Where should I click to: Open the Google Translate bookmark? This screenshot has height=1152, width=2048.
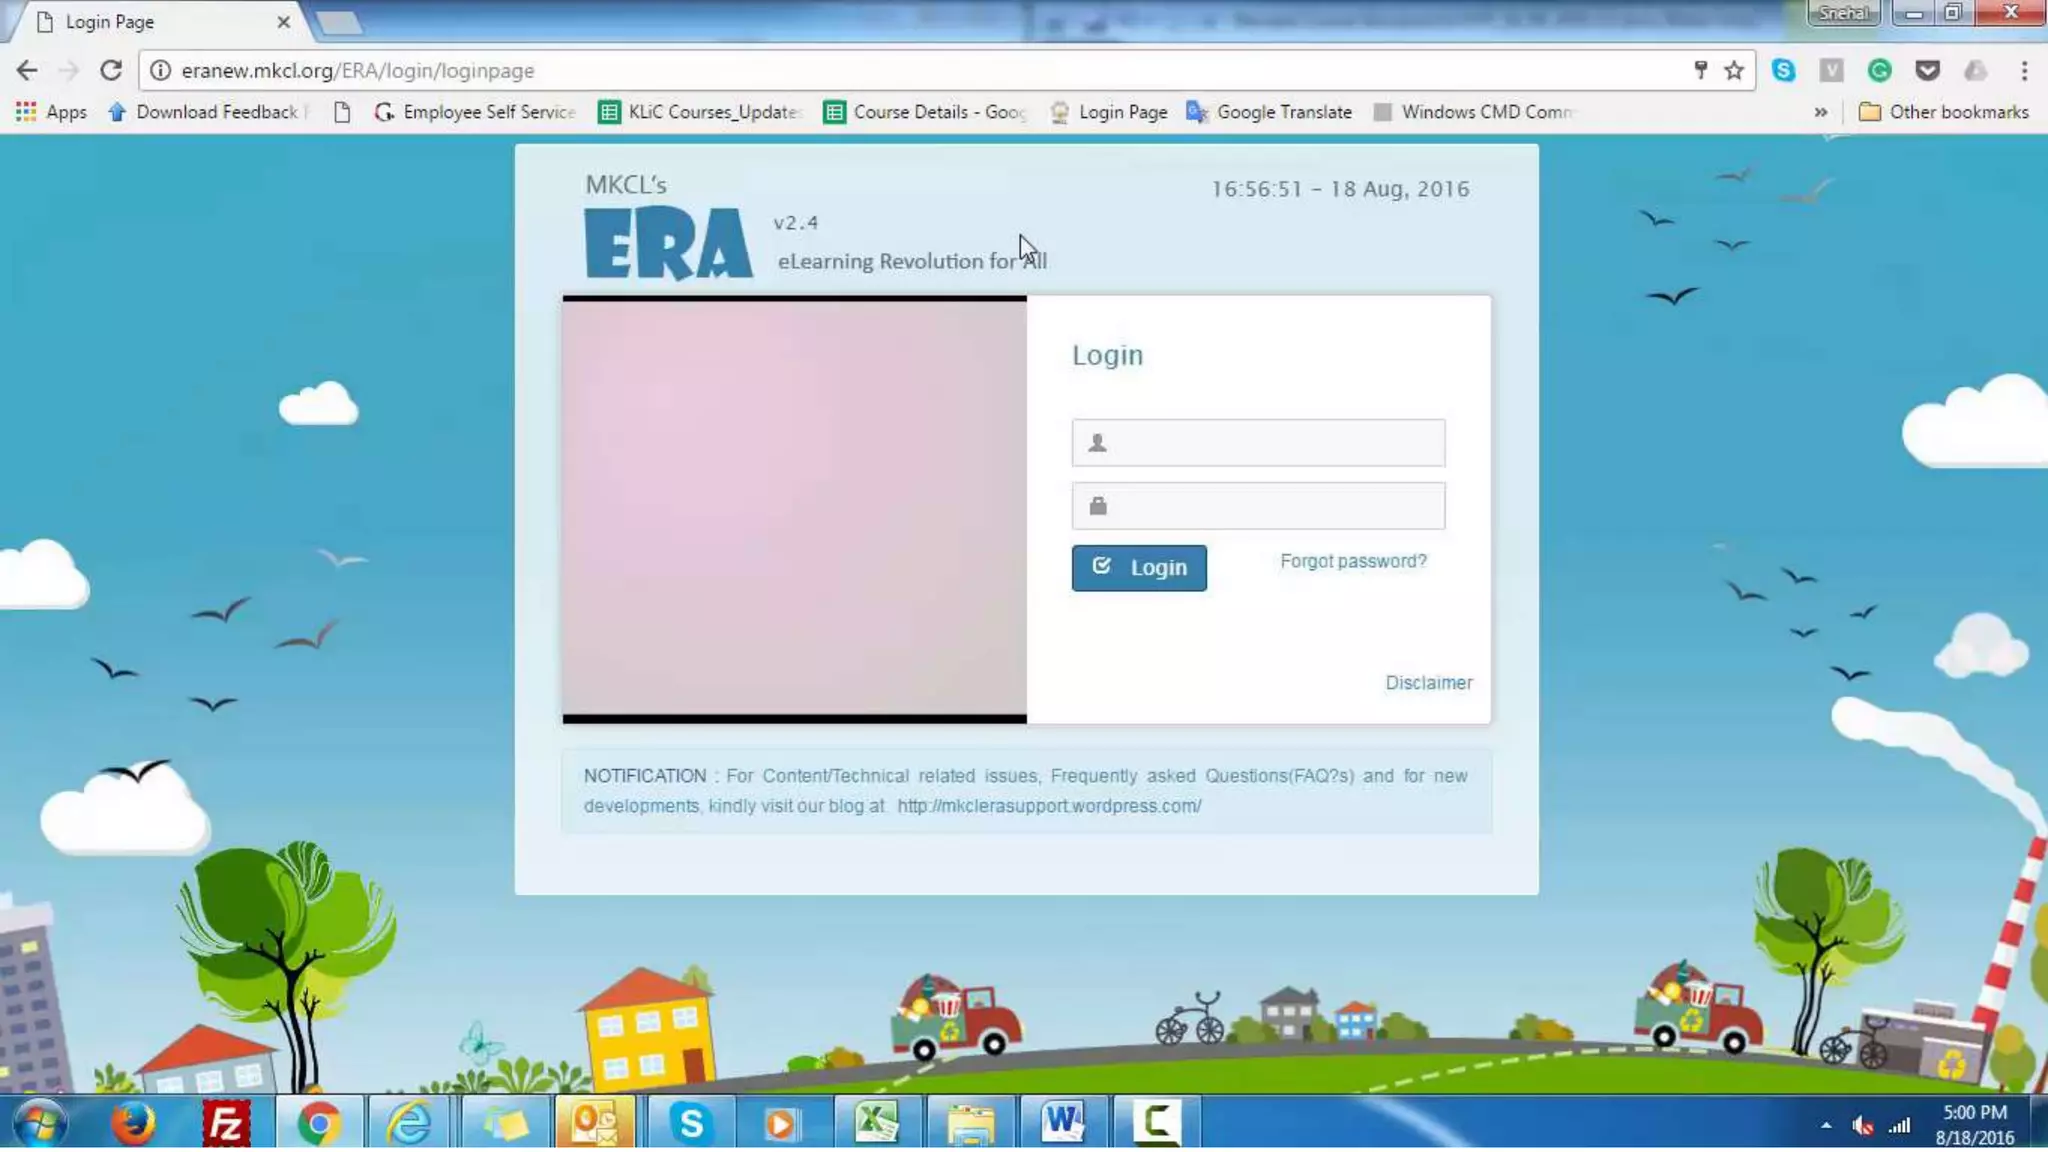[x=1269, y=112]
